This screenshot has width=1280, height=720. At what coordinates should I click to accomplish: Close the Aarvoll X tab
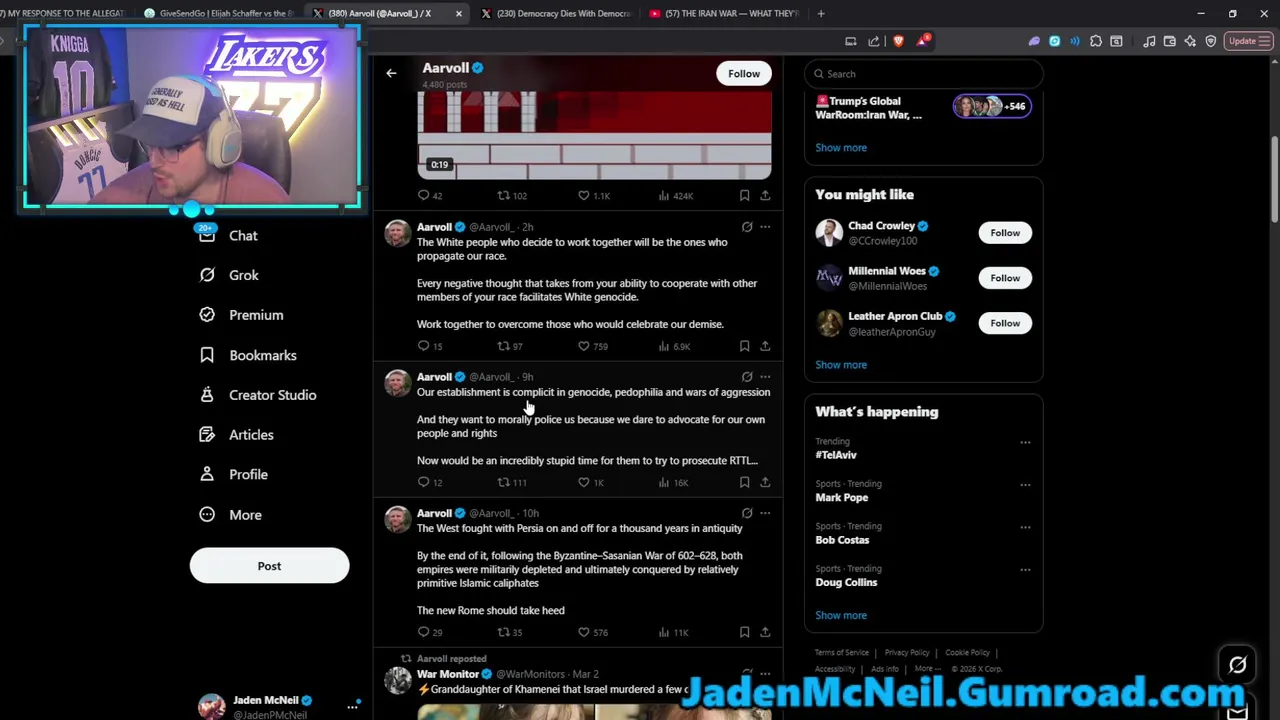[459, 13]
